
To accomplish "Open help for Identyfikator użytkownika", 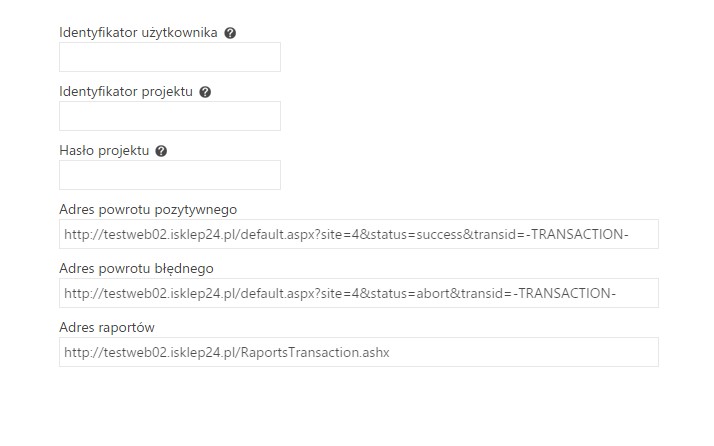I will (x=230, y=33).
